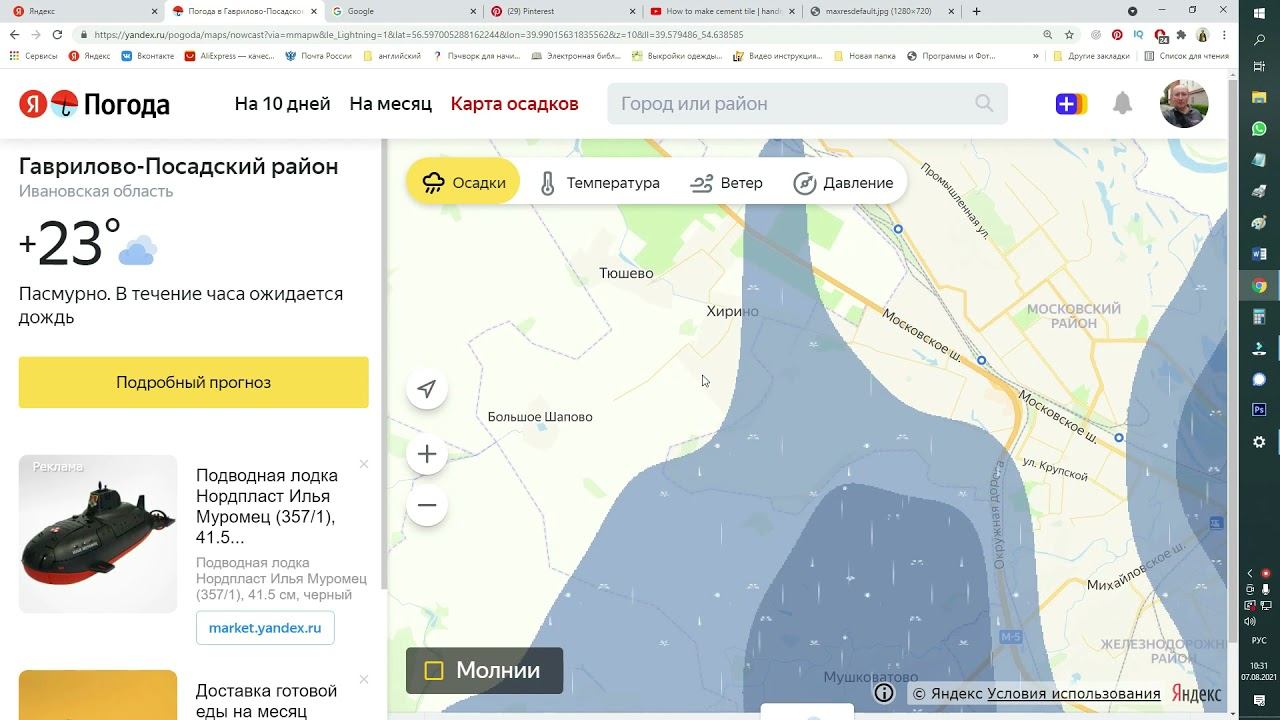Open Chrome extensions puzzle icon

[x=1181, y=34]
